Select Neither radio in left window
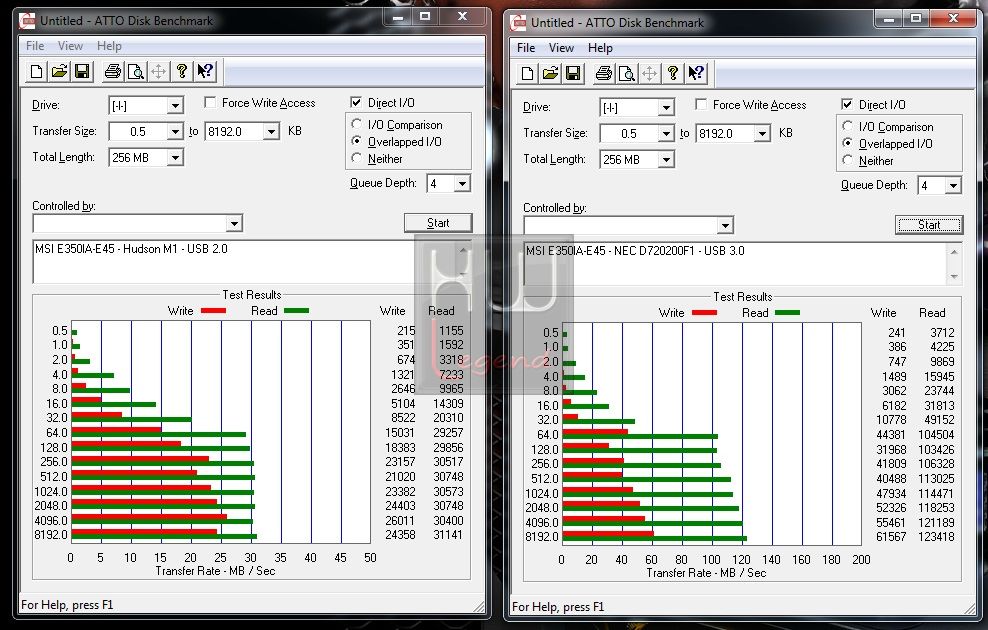988x630 pixels. pos(357,158)
